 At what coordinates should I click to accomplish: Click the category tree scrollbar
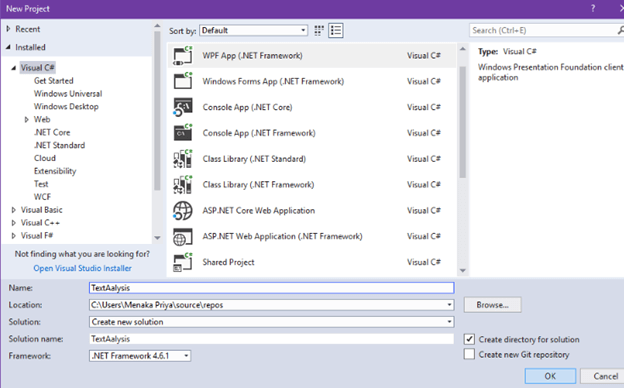click(x=157, y=111)
